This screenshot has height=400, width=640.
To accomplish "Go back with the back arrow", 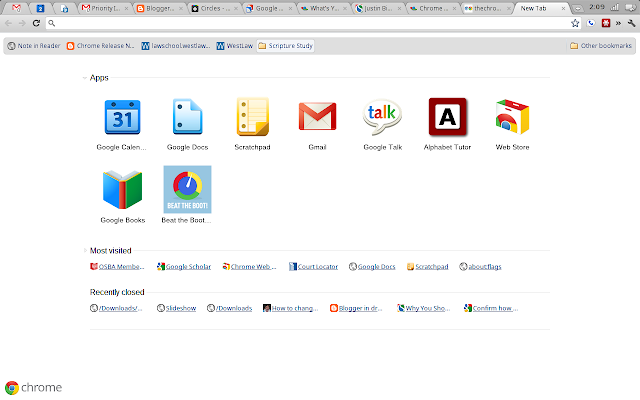I will (x=9, y=23).
